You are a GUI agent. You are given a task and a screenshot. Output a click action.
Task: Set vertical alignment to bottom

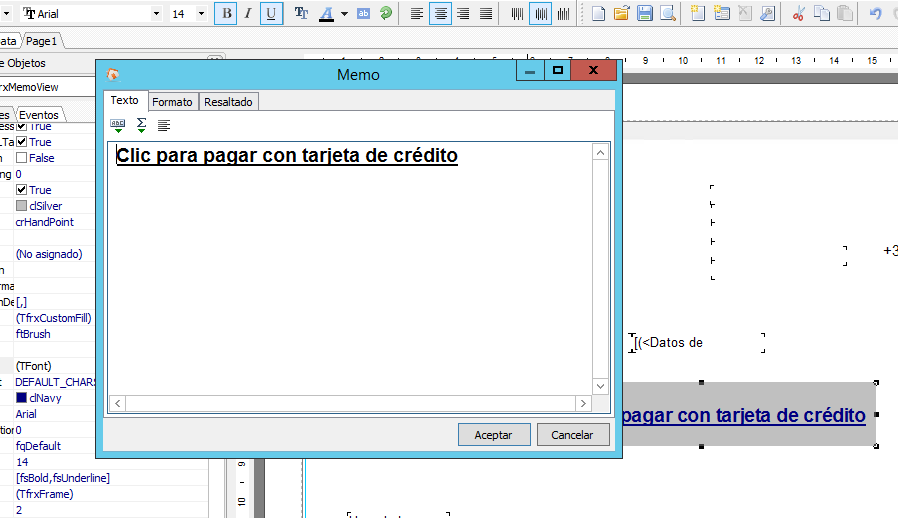[564, 13]
